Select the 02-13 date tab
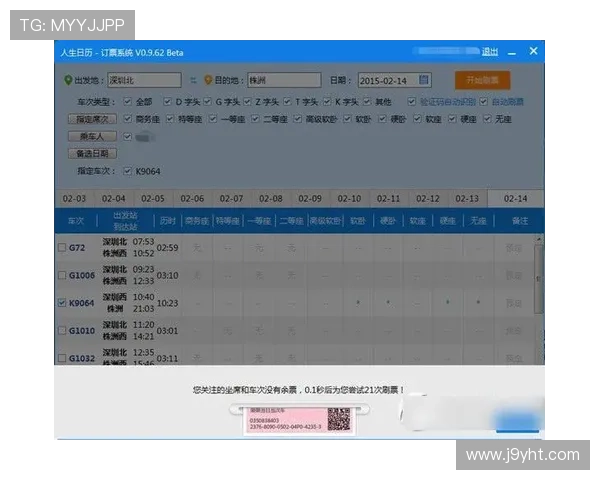The image size is (600, 480). pyautogui.click(x=467, y=199)
